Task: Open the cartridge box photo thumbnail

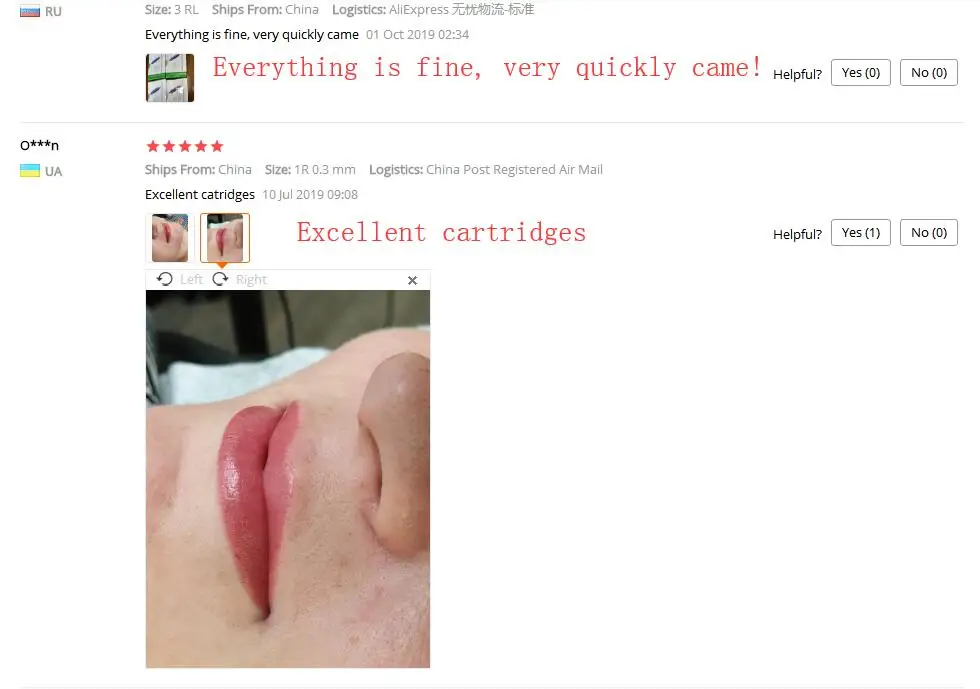Action: point(170,78)
